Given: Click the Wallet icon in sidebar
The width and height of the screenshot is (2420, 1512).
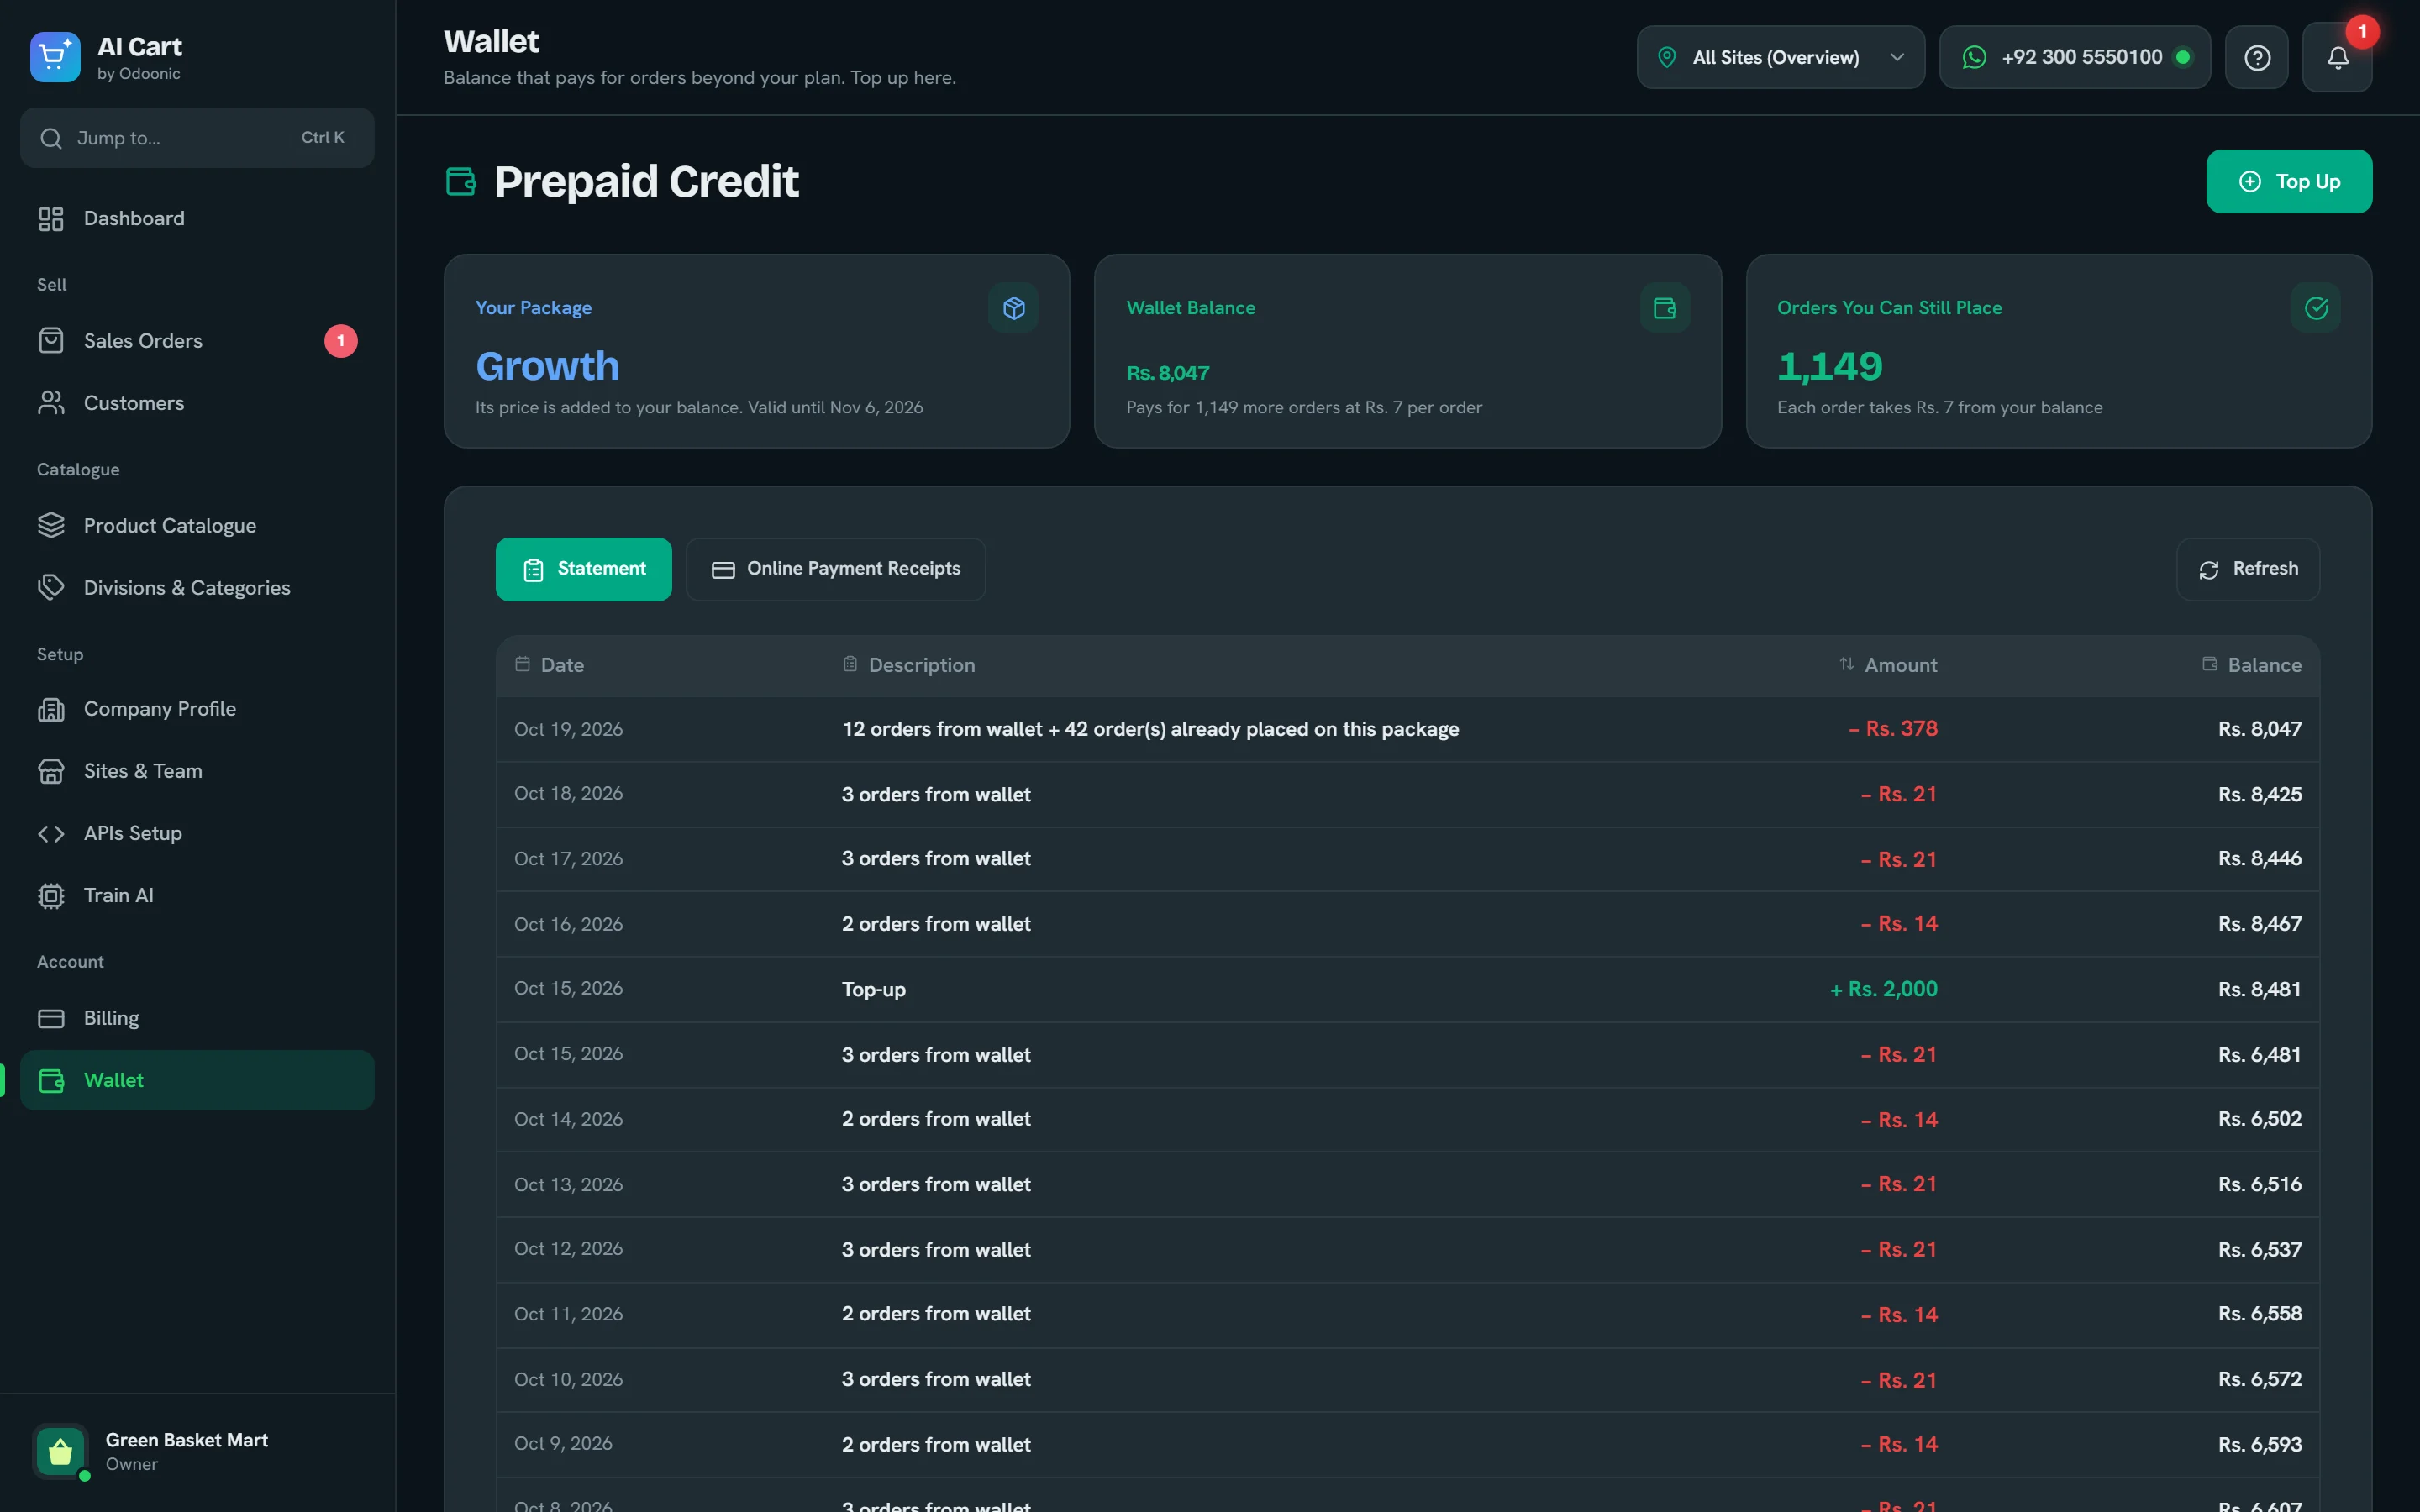Looking at the screenshot, I should 51,1080.
